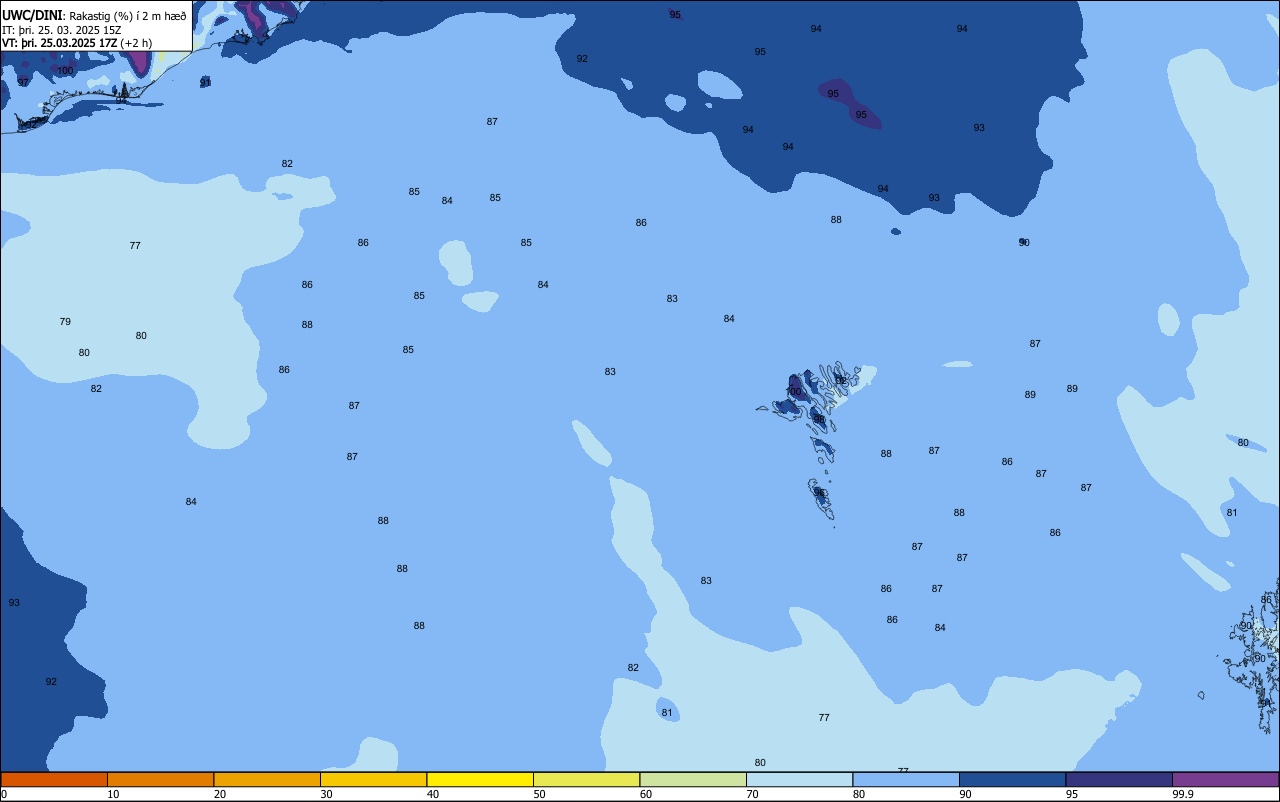Viewport: 1280px width, 802px height.
Task: Click the 80–90 sky blue legend swatch
Action: [x=906, y=779]
